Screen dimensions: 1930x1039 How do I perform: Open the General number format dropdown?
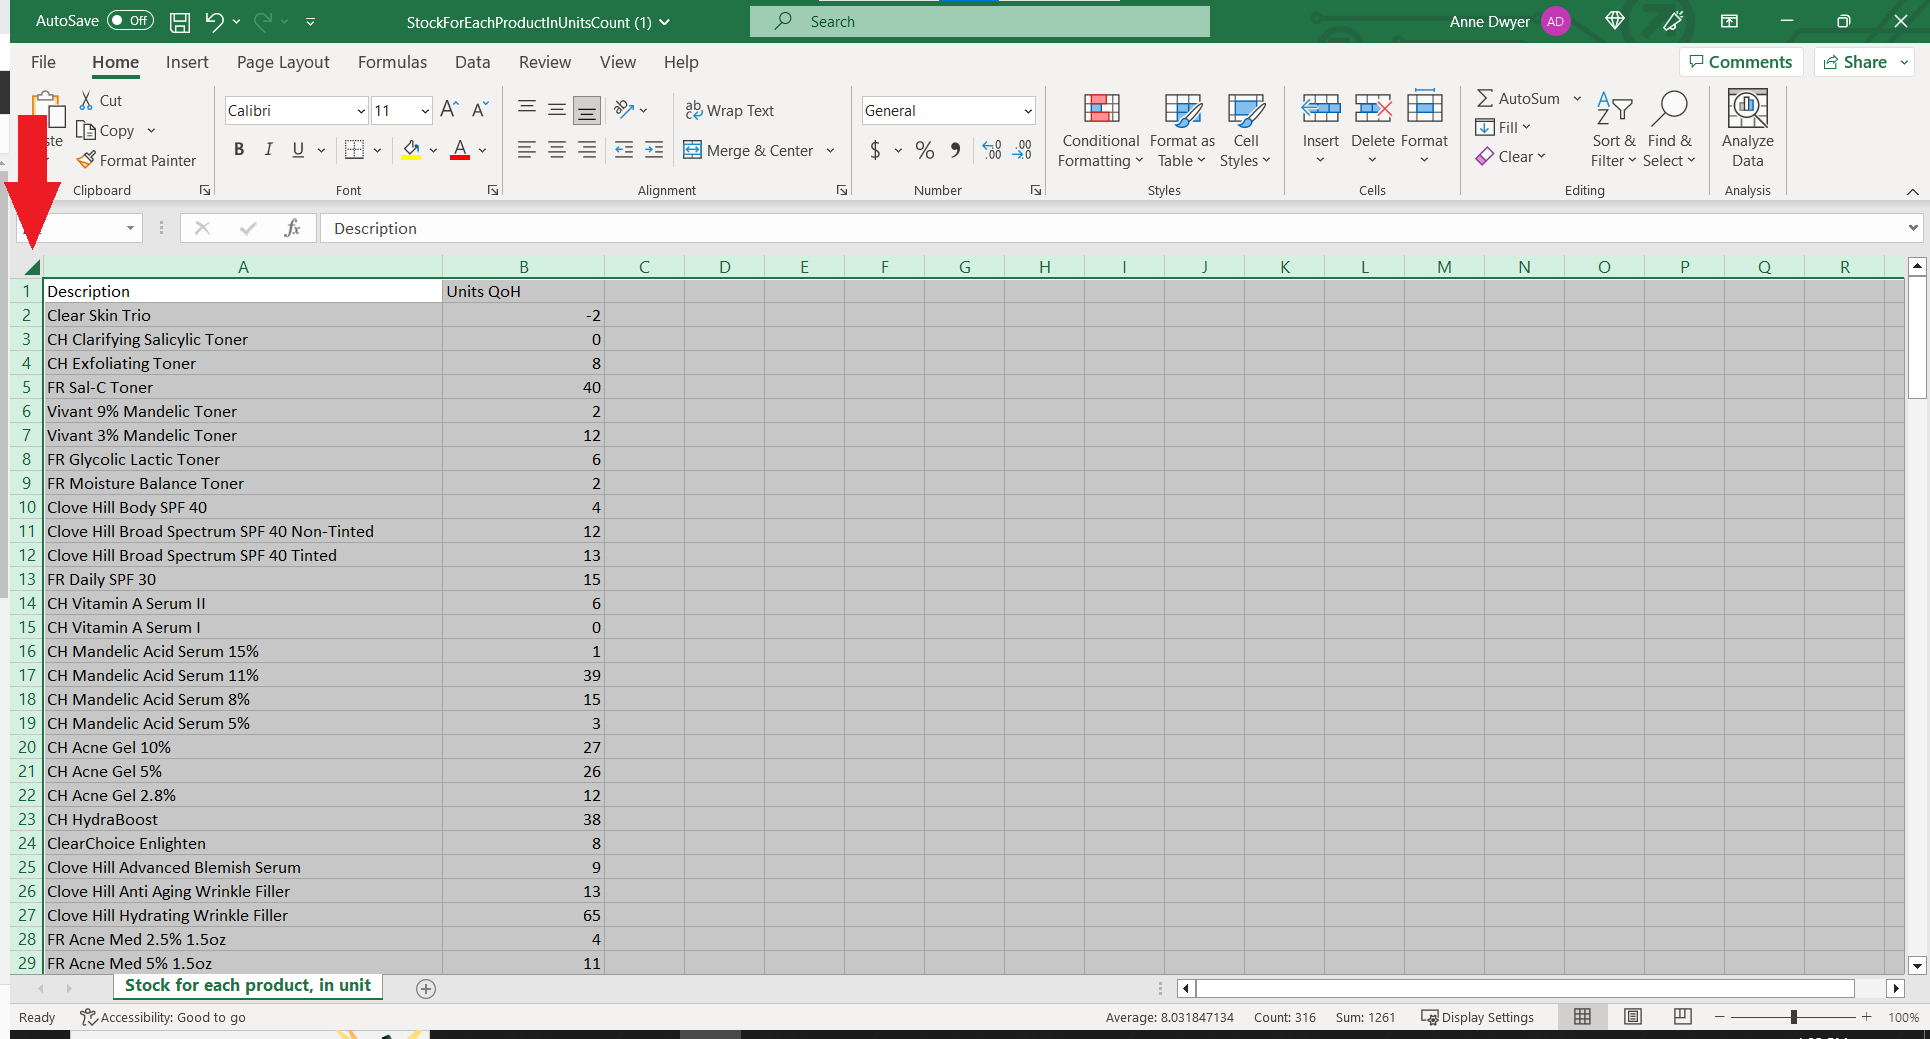pos(1028,111)
